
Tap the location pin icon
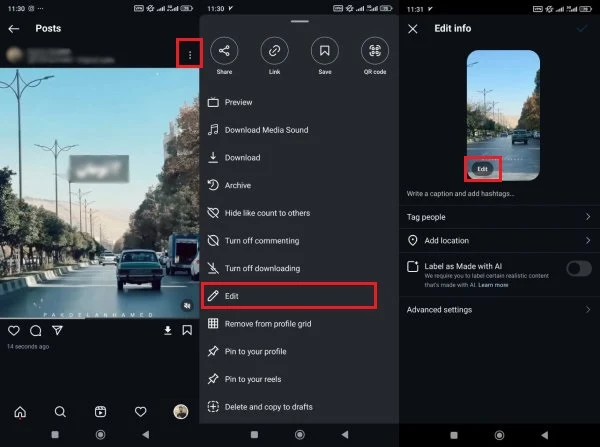click(x=412, y=240)
